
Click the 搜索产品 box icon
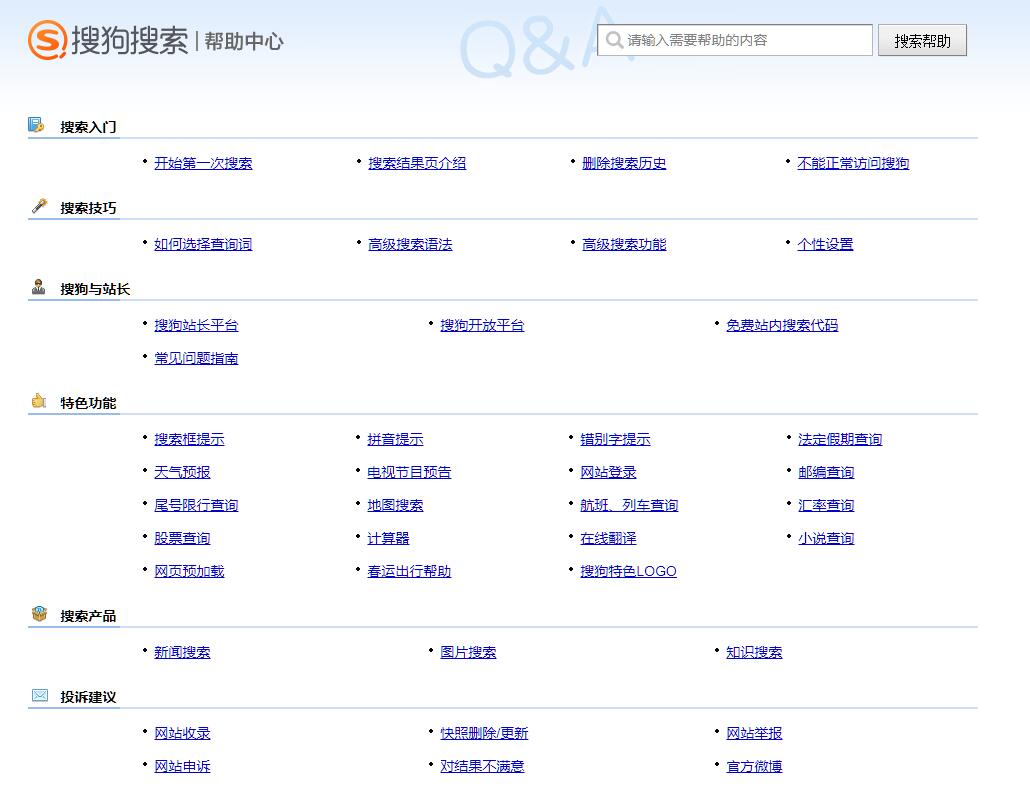click(x=39, y=613)
